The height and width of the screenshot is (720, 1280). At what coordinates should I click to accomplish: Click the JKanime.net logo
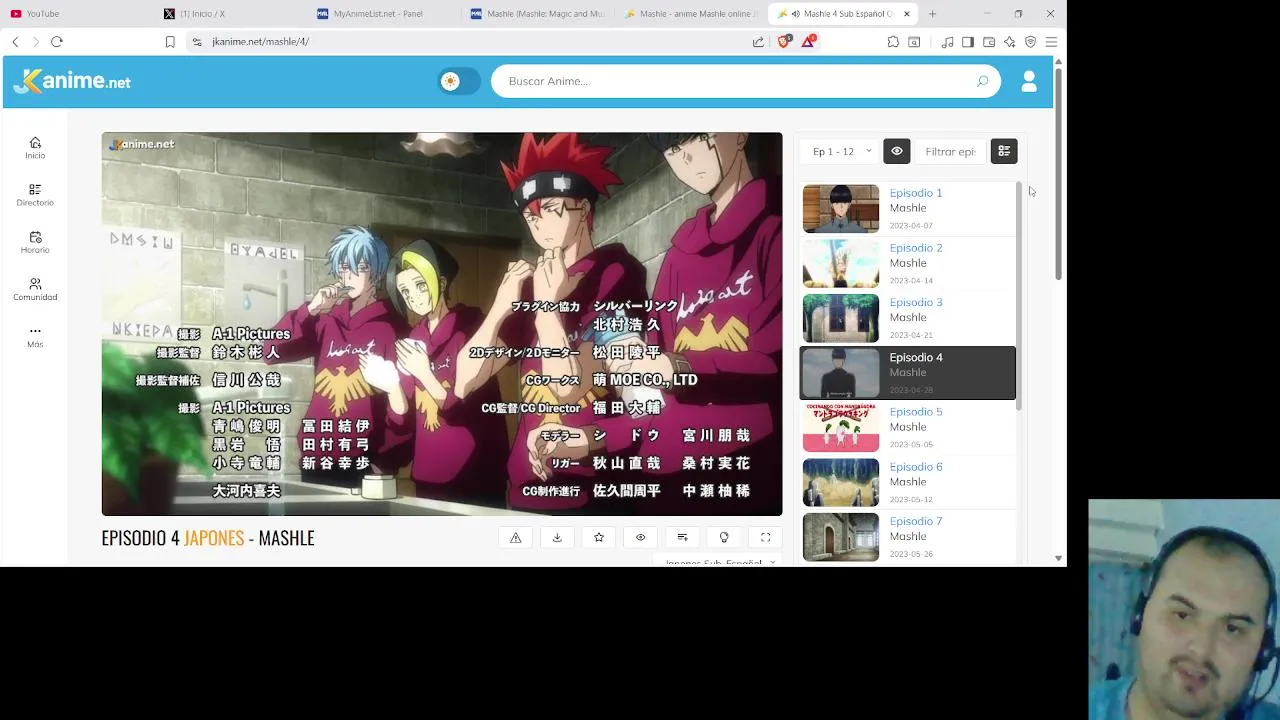point(73,81)
